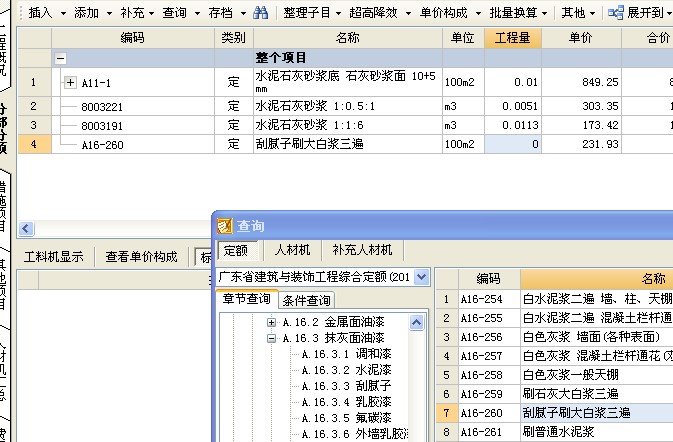Screen dimensions: 673x442
Task: Select tree item A.16.3.3 刮腻子
Action: coord(346,386)
